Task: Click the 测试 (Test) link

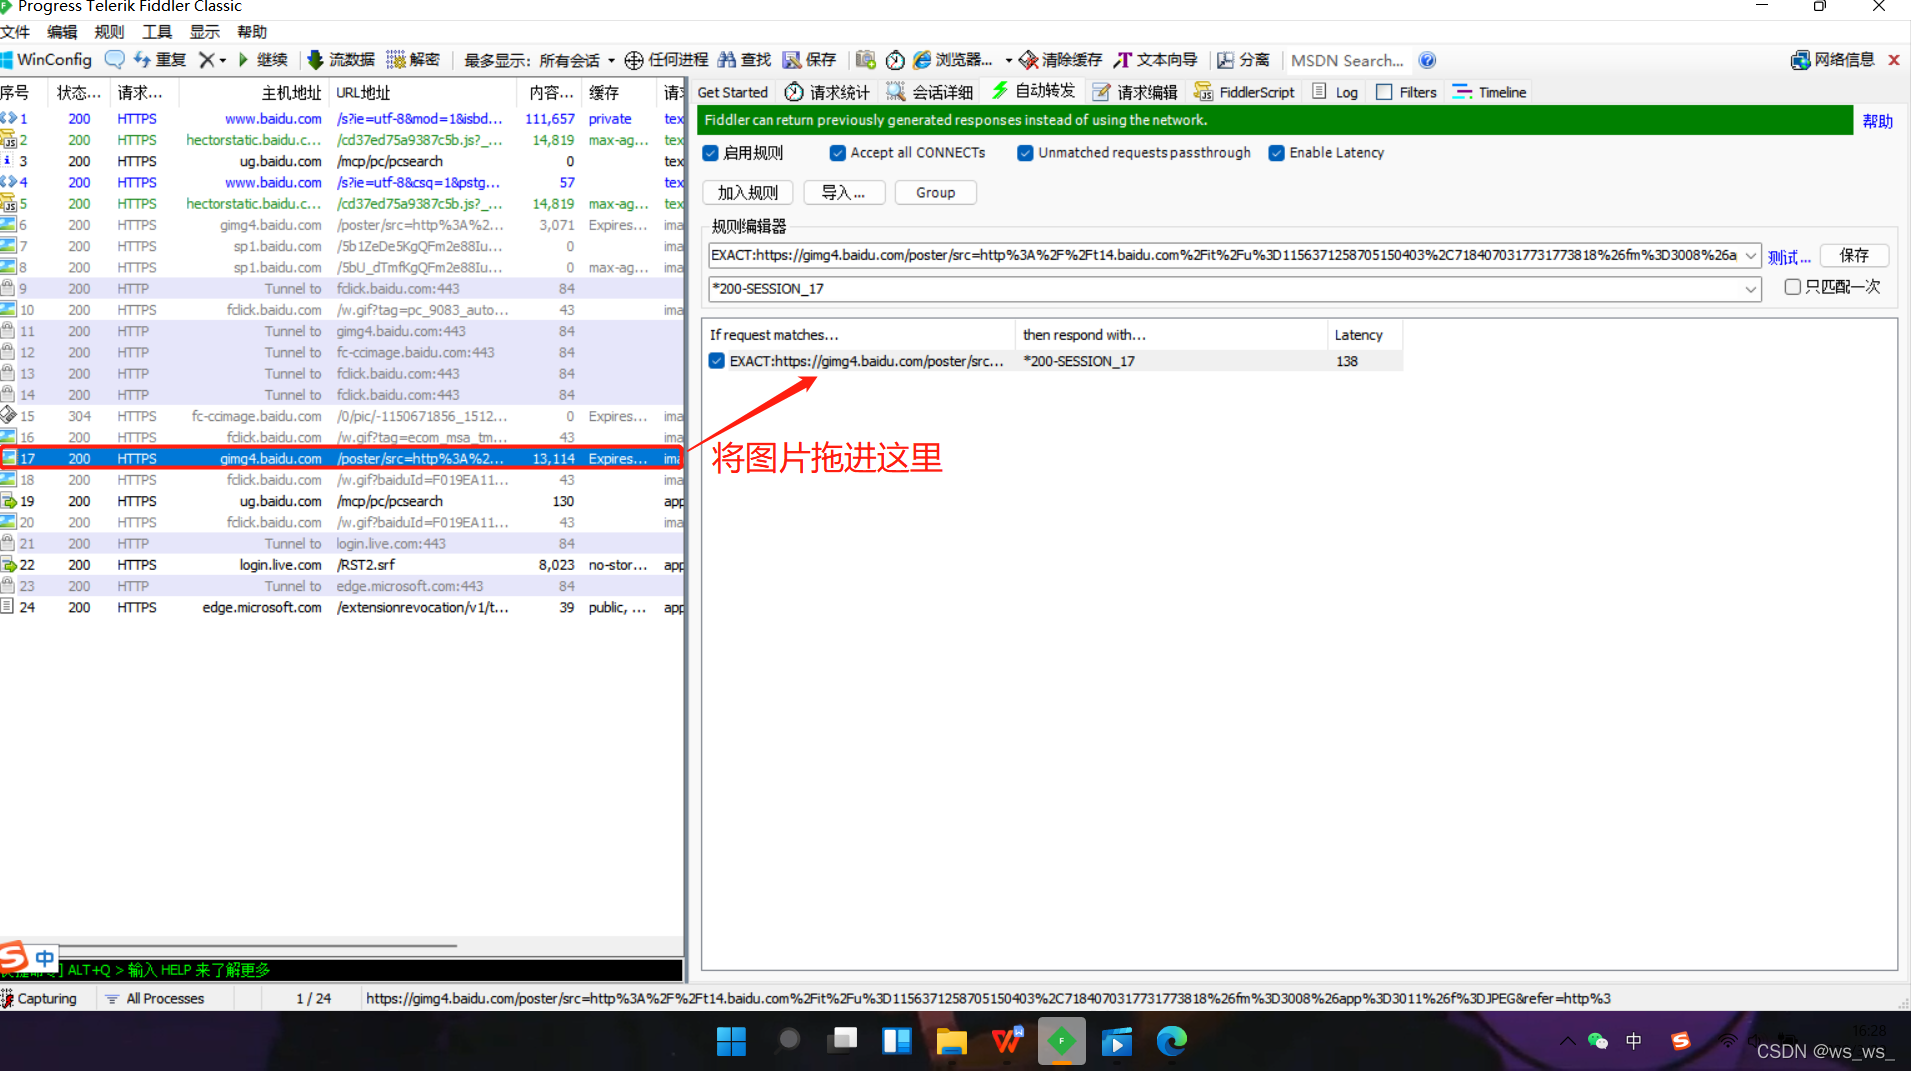Action: pos(1789,257)
